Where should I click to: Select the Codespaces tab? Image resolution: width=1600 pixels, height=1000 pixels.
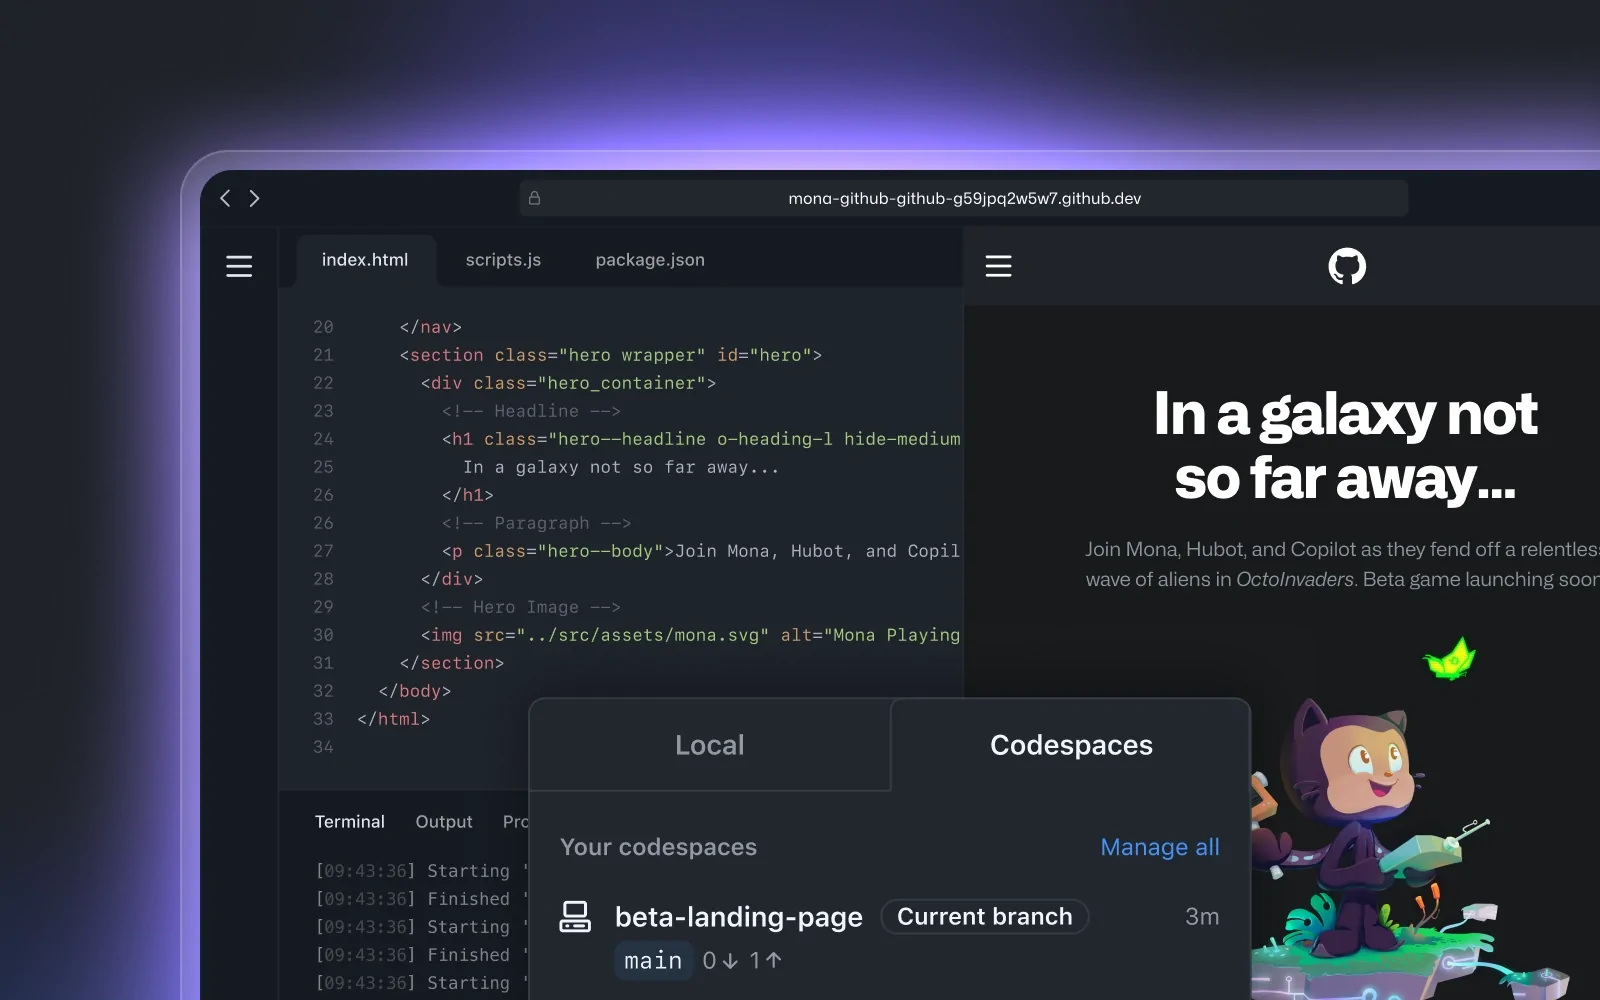(x=1071, y=745)
